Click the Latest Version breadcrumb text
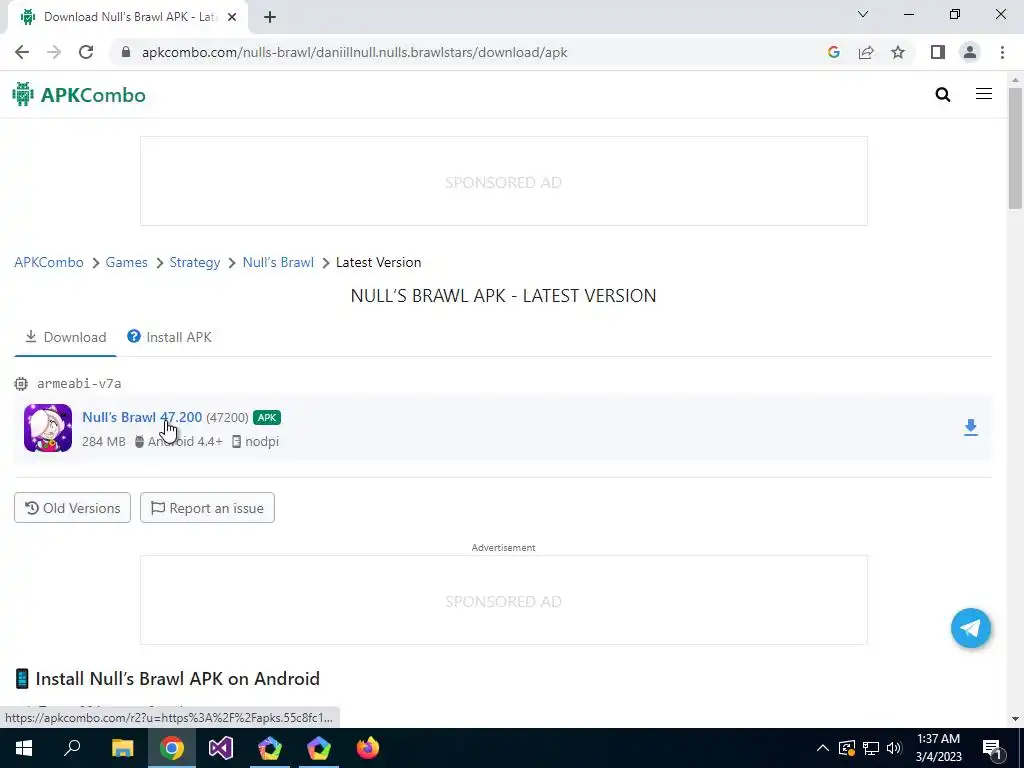 [378, 263]
